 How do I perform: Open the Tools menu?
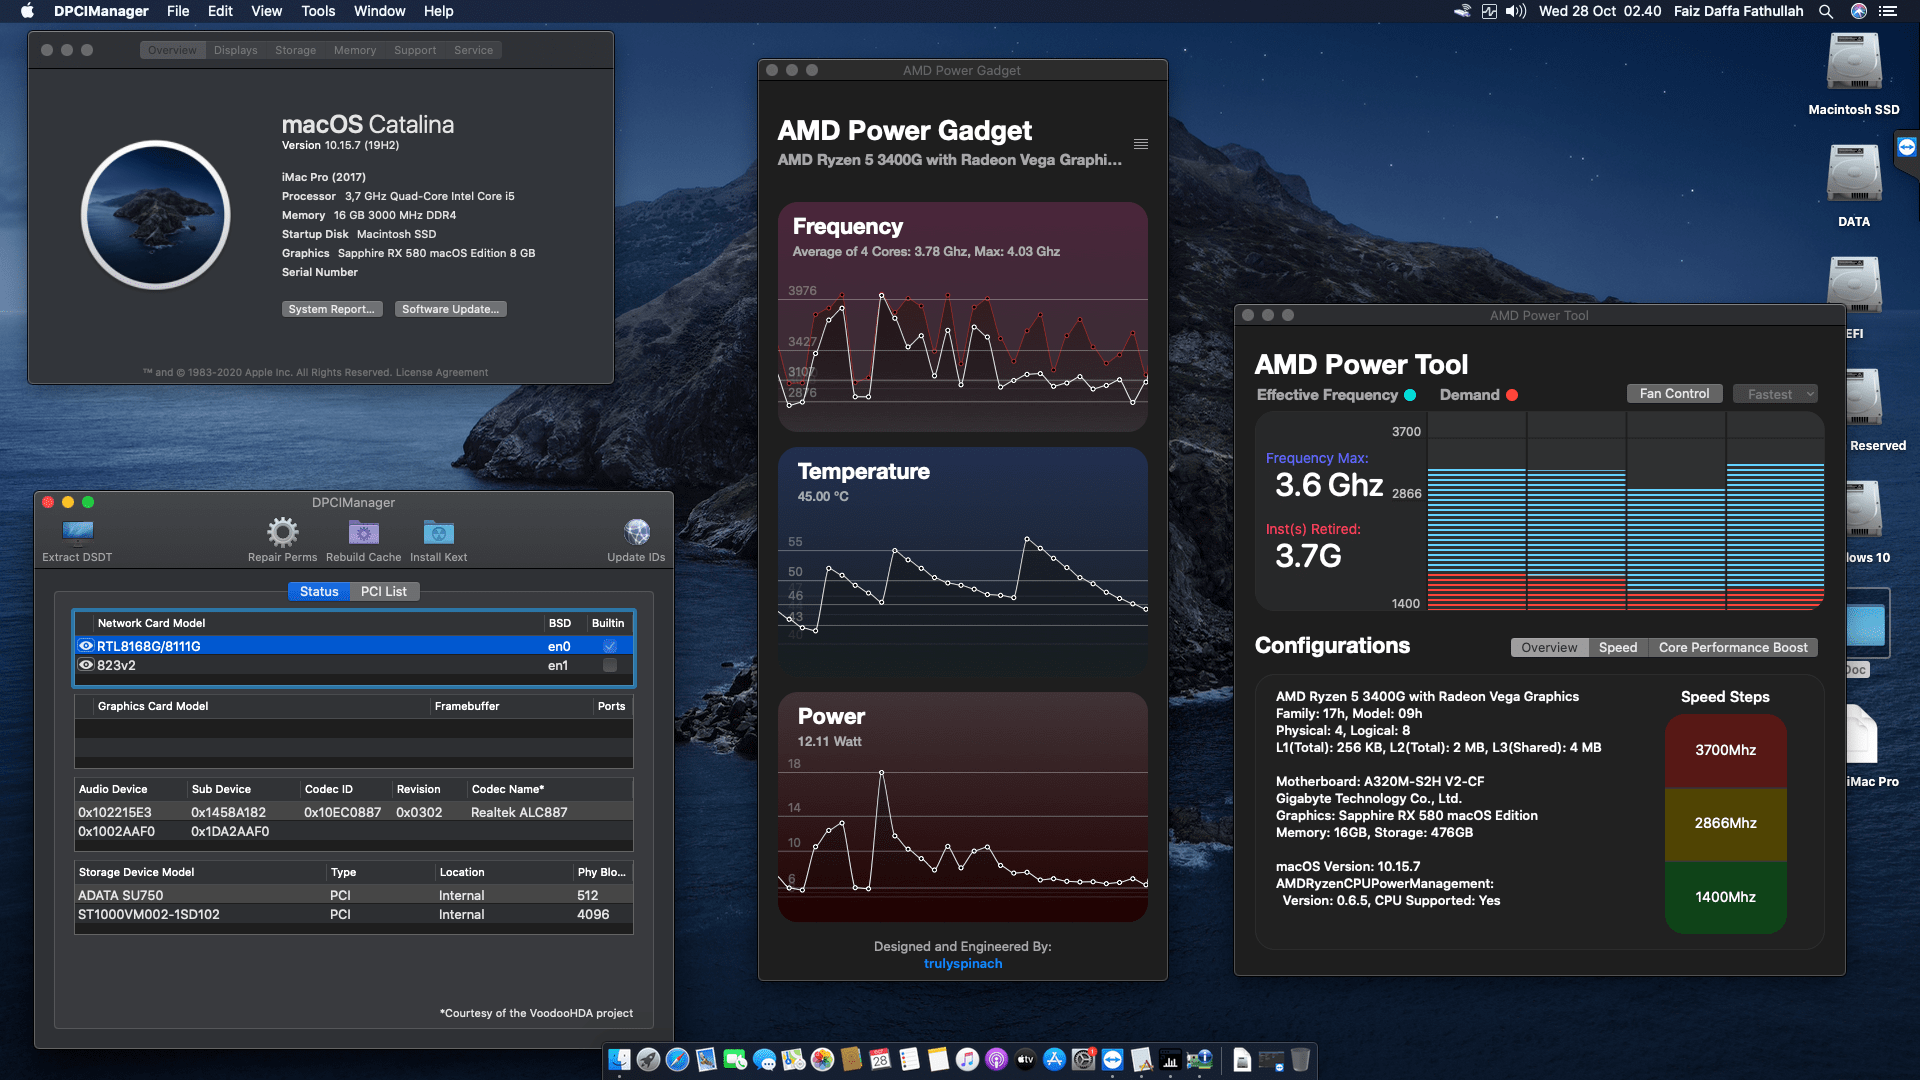tap(317, 11)
